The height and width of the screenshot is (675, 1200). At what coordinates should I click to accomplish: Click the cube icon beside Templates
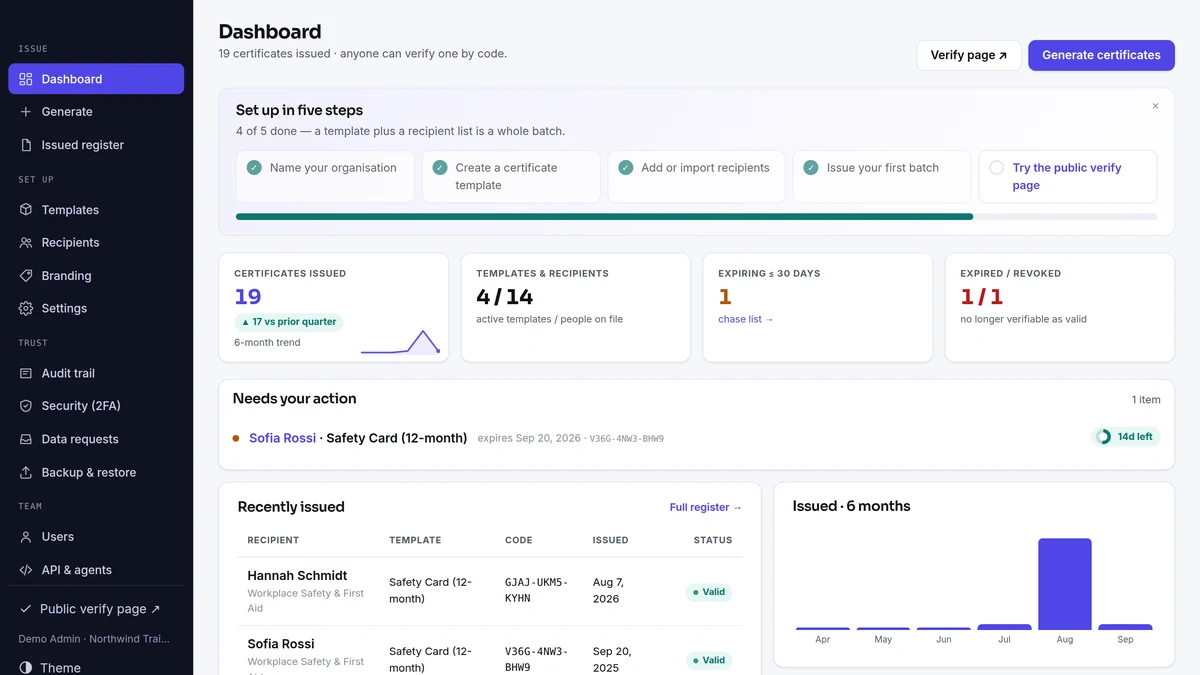(26, 210)
